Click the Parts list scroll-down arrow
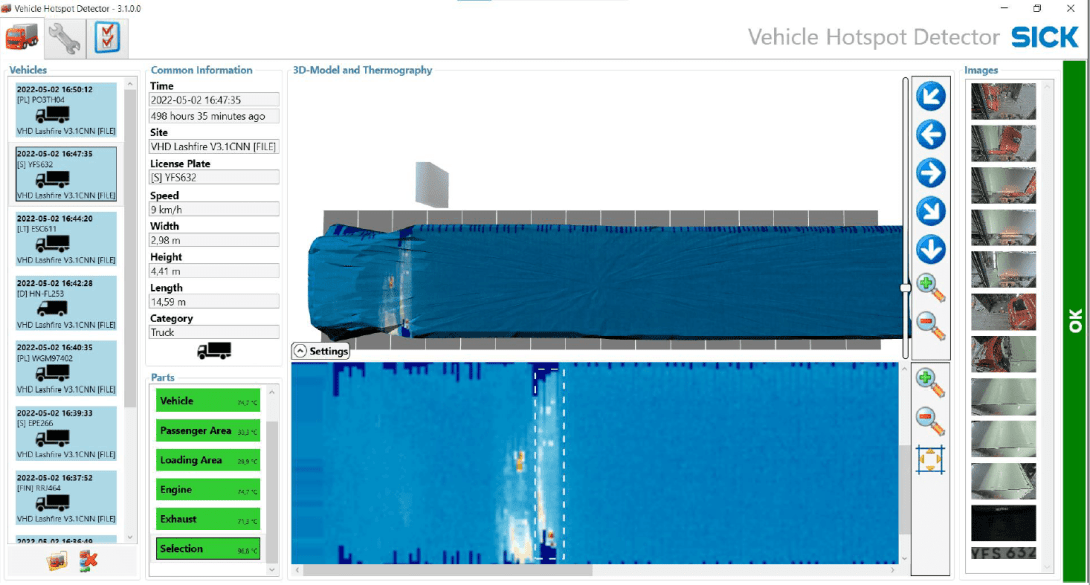The width and height of the screenshot is (1090, 585). click(272, 570)
